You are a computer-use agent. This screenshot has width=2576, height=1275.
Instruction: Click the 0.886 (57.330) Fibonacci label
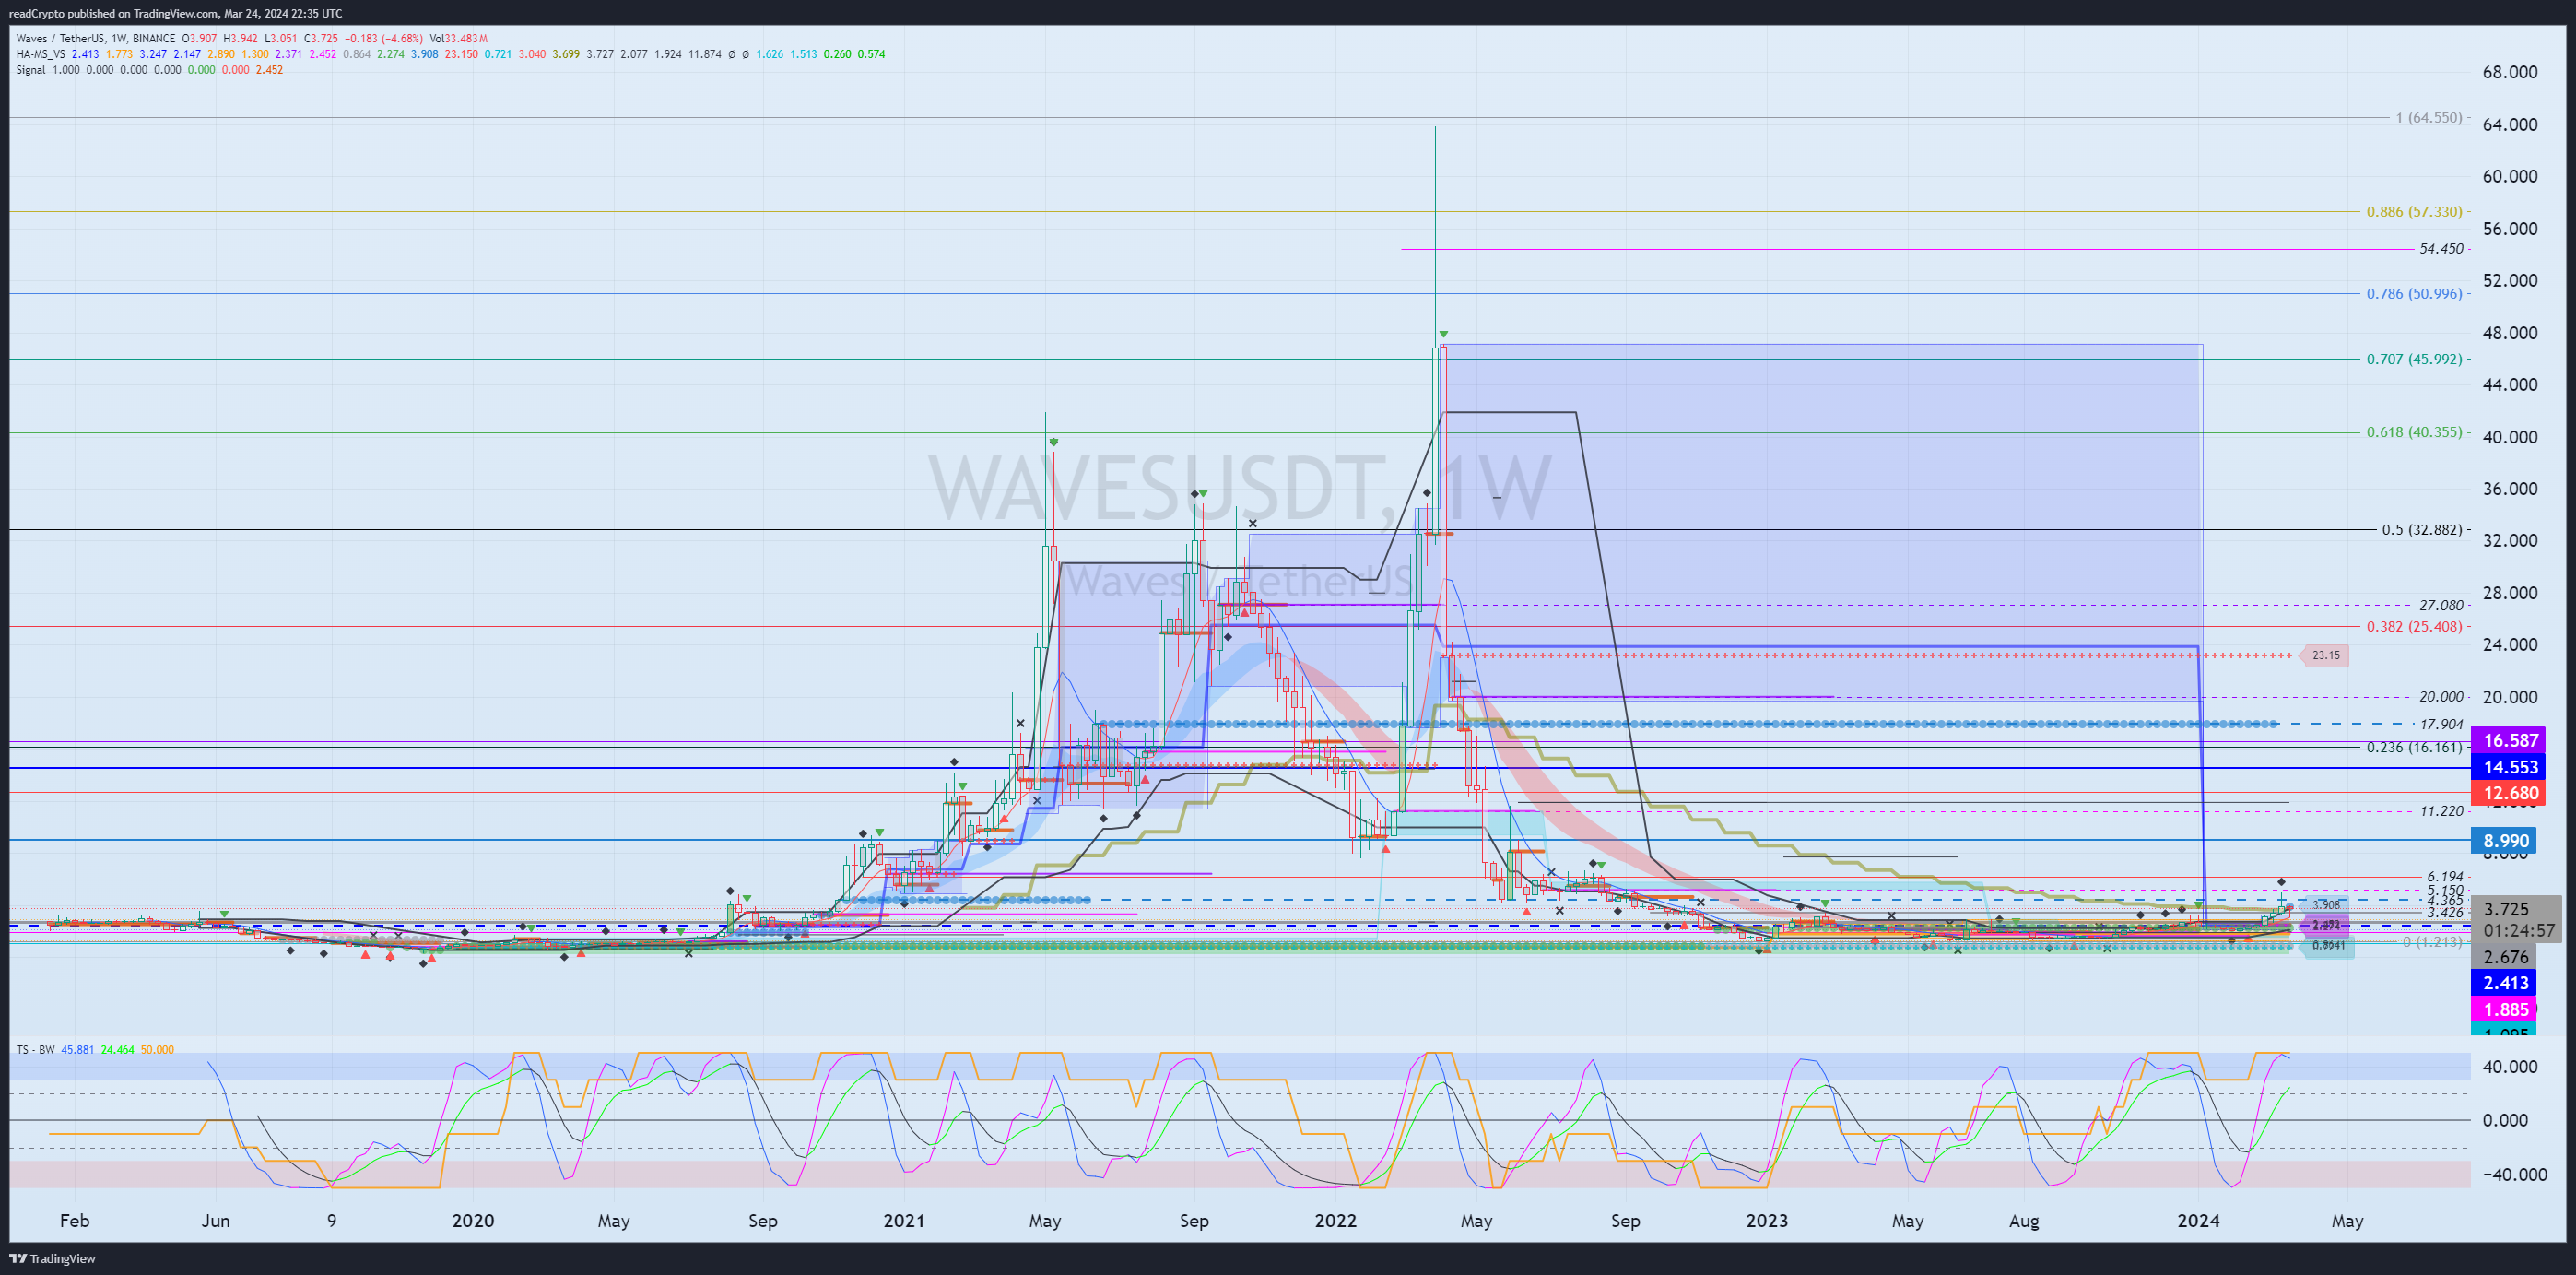click(x=2414, y=212)
